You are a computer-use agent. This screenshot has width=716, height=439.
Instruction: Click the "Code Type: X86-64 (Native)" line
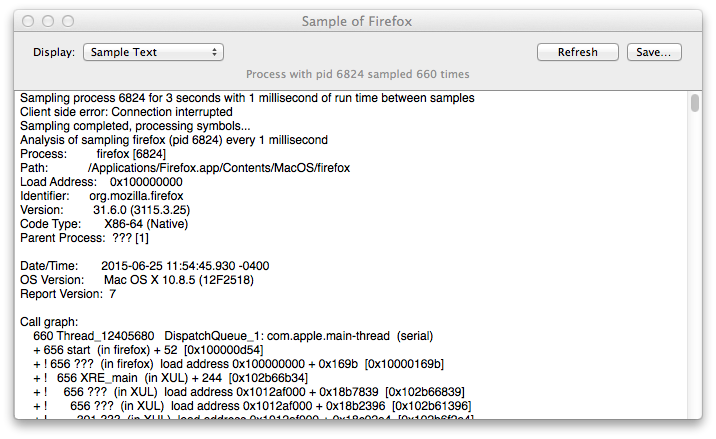click(104, 224)
